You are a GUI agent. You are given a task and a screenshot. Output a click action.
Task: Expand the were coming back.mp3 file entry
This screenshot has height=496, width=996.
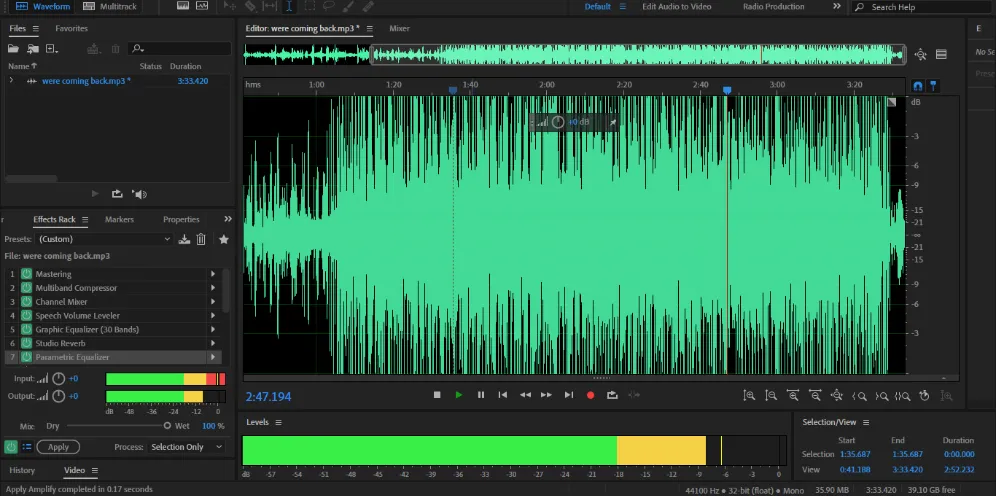coord(11,81)
